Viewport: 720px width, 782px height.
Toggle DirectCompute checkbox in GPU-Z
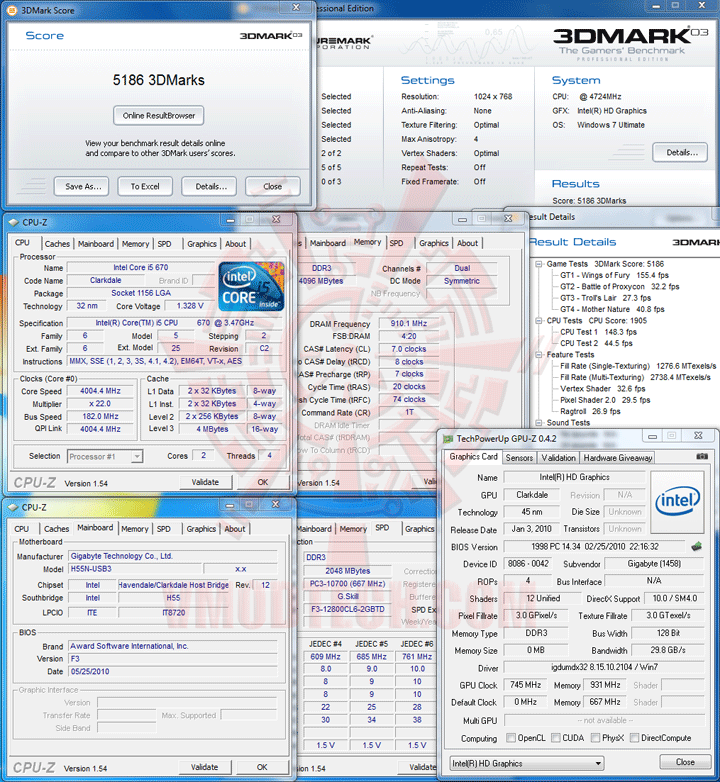point(634,738)
